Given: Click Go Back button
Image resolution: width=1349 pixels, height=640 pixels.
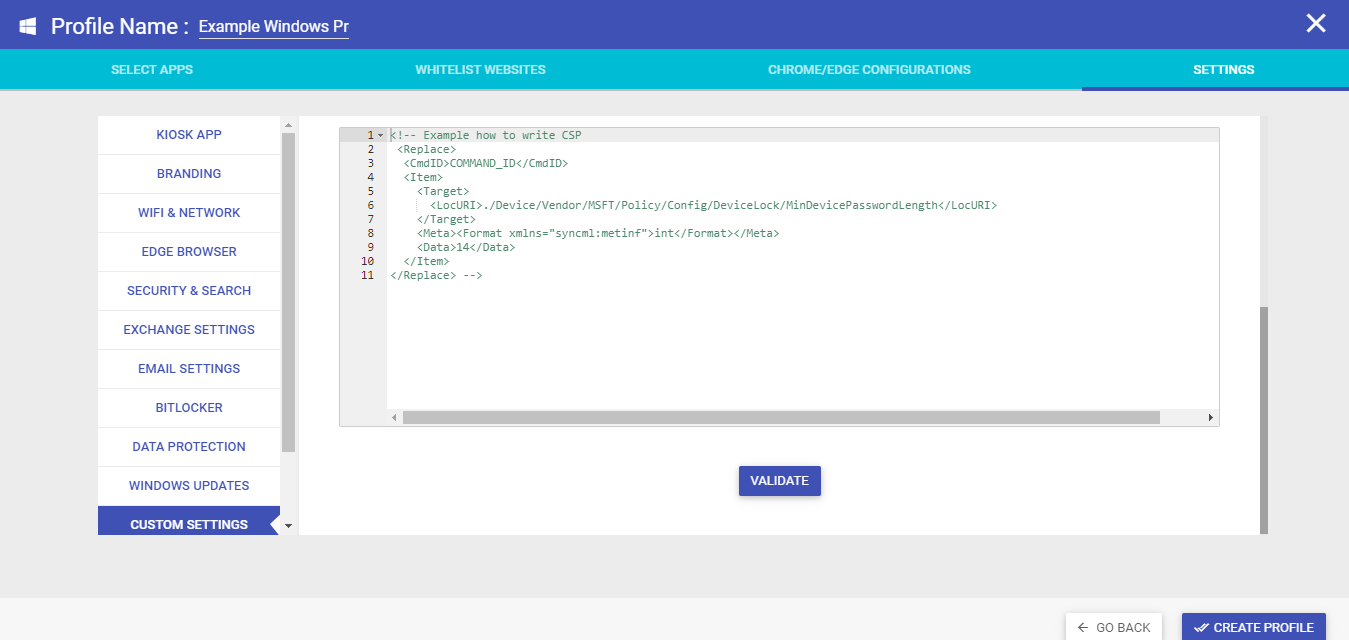Looking at the screenshot, I should point(1113,627).
